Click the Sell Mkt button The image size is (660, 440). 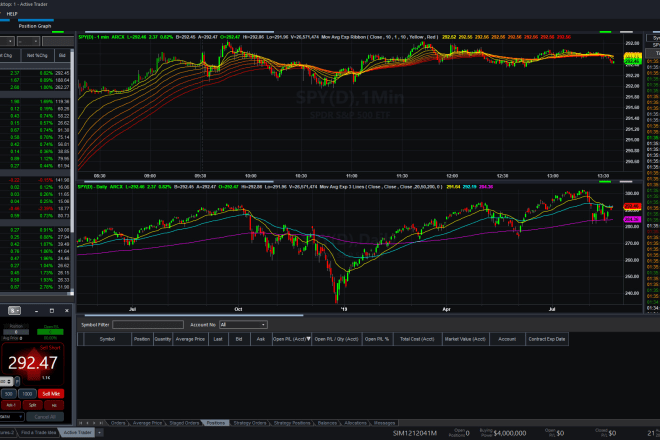51,394
